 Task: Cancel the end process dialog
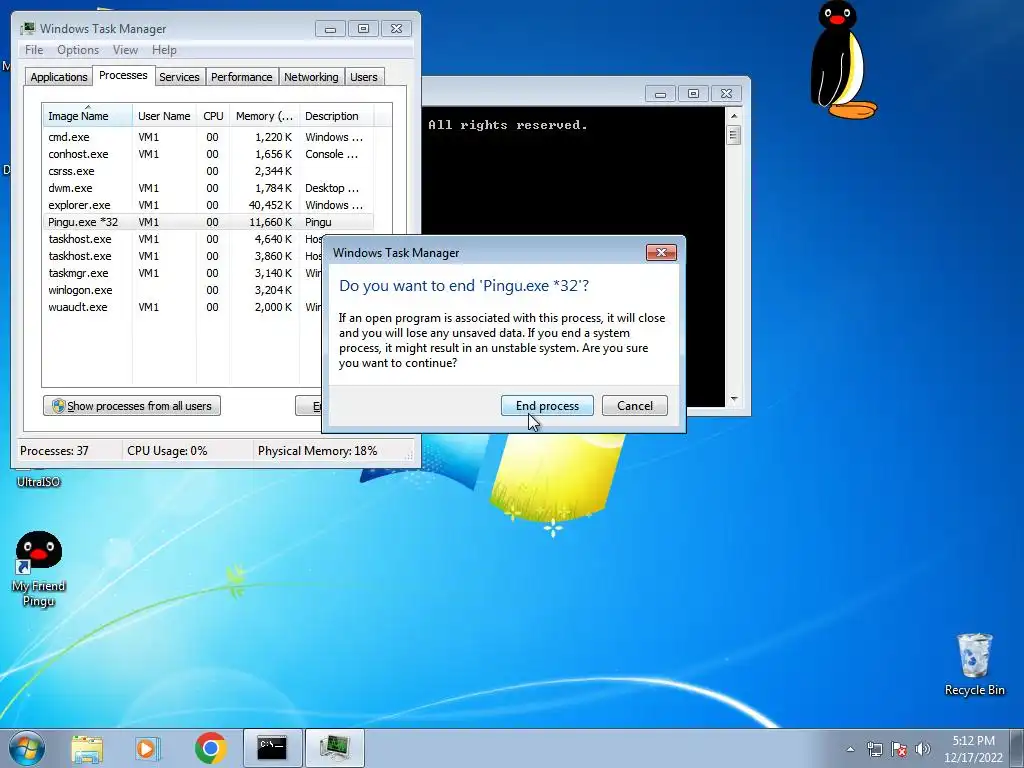(635, 406)
